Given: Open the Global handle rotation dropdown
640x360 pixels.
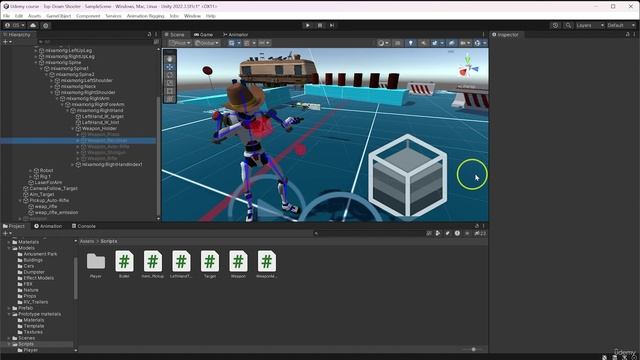Looking at the screenshot, I should point(207,43).
